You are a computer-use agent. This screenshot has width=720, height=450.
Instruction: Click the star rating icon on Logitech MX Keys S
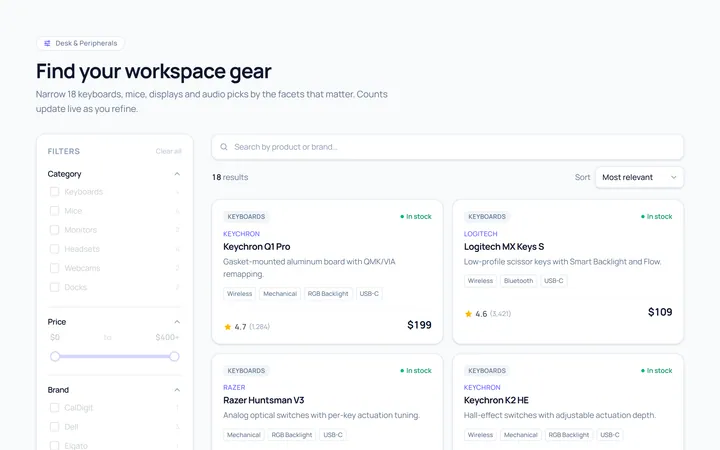pos(468,314)
